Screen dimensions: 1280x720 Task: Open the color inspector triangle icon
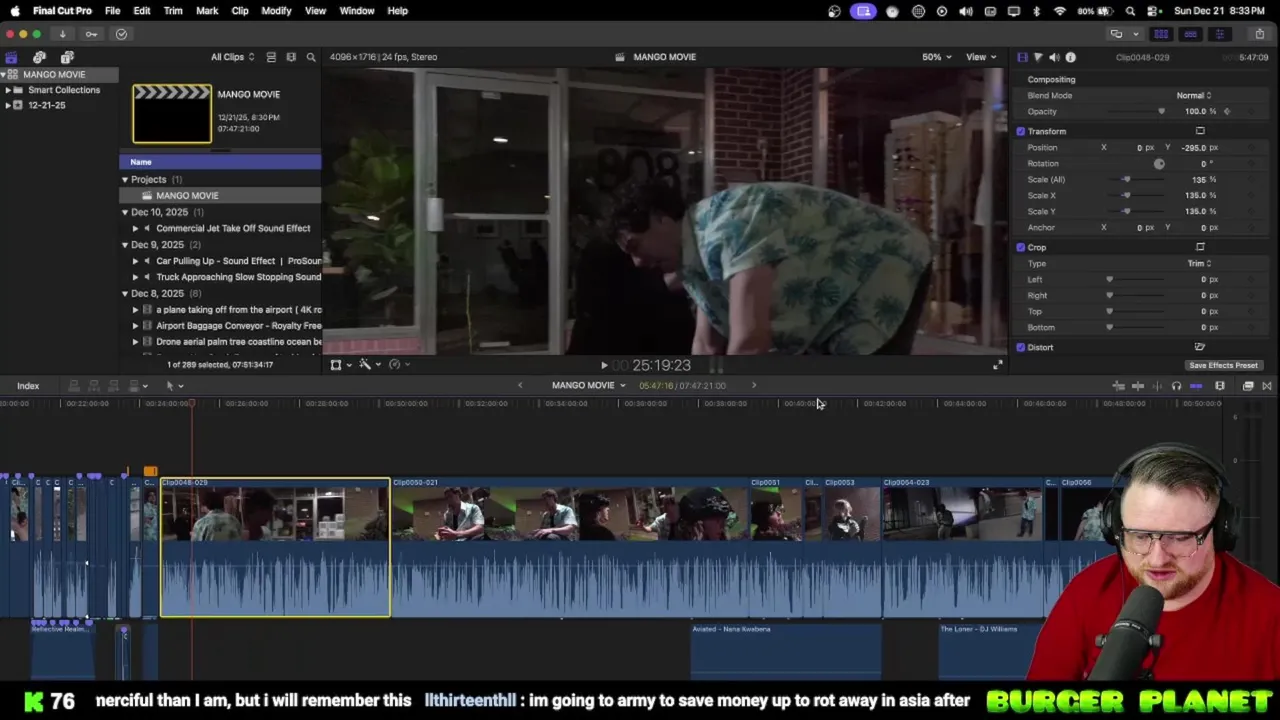click(1038, 57)
